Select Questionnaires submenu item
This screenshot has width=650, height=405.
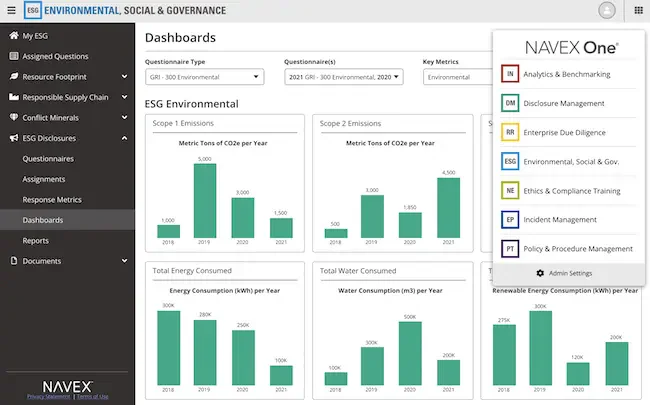point(48,159)
